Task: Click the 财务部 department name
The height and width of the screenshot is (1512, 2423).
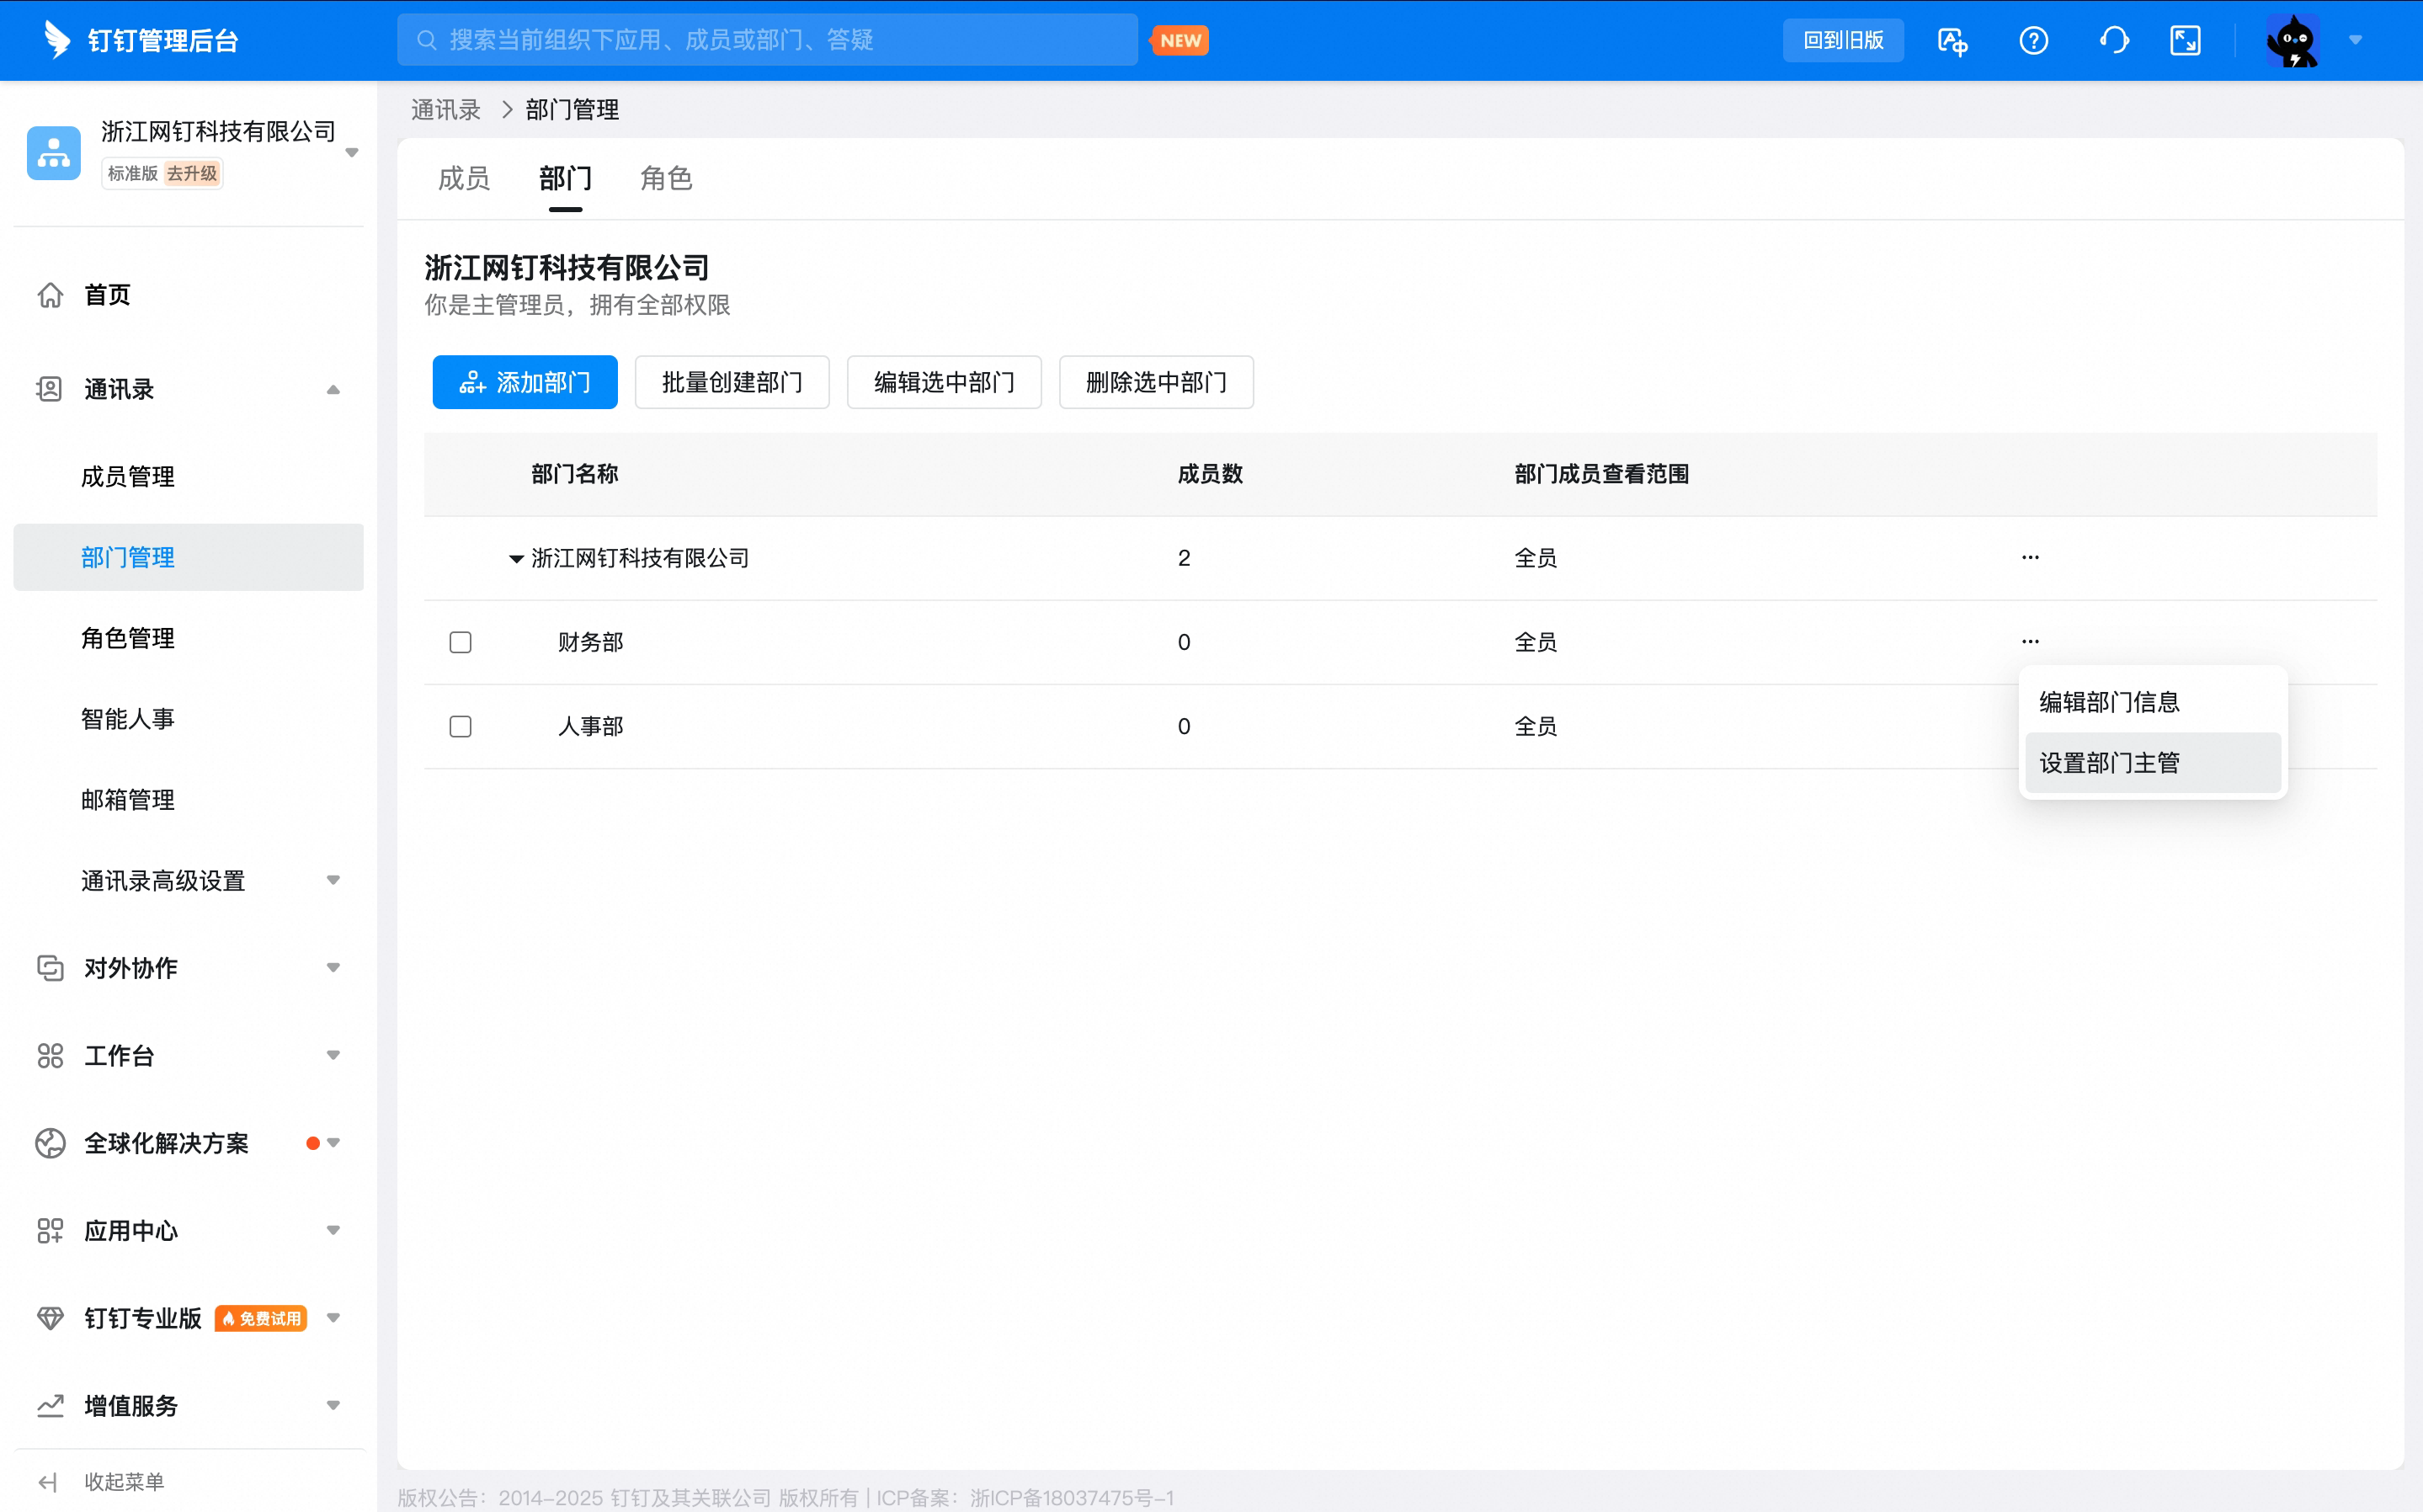Action: click(x=590, y=642)
